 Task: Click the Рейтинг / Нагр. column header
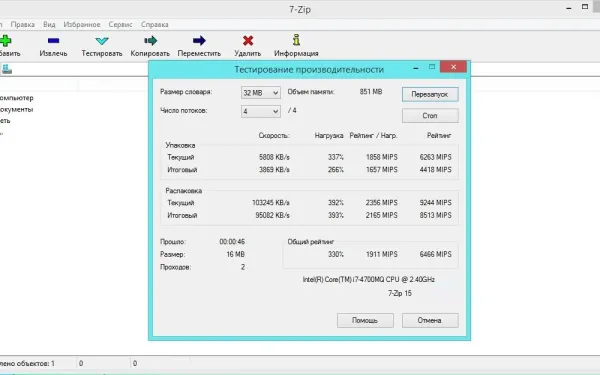[x=373, y=135]
